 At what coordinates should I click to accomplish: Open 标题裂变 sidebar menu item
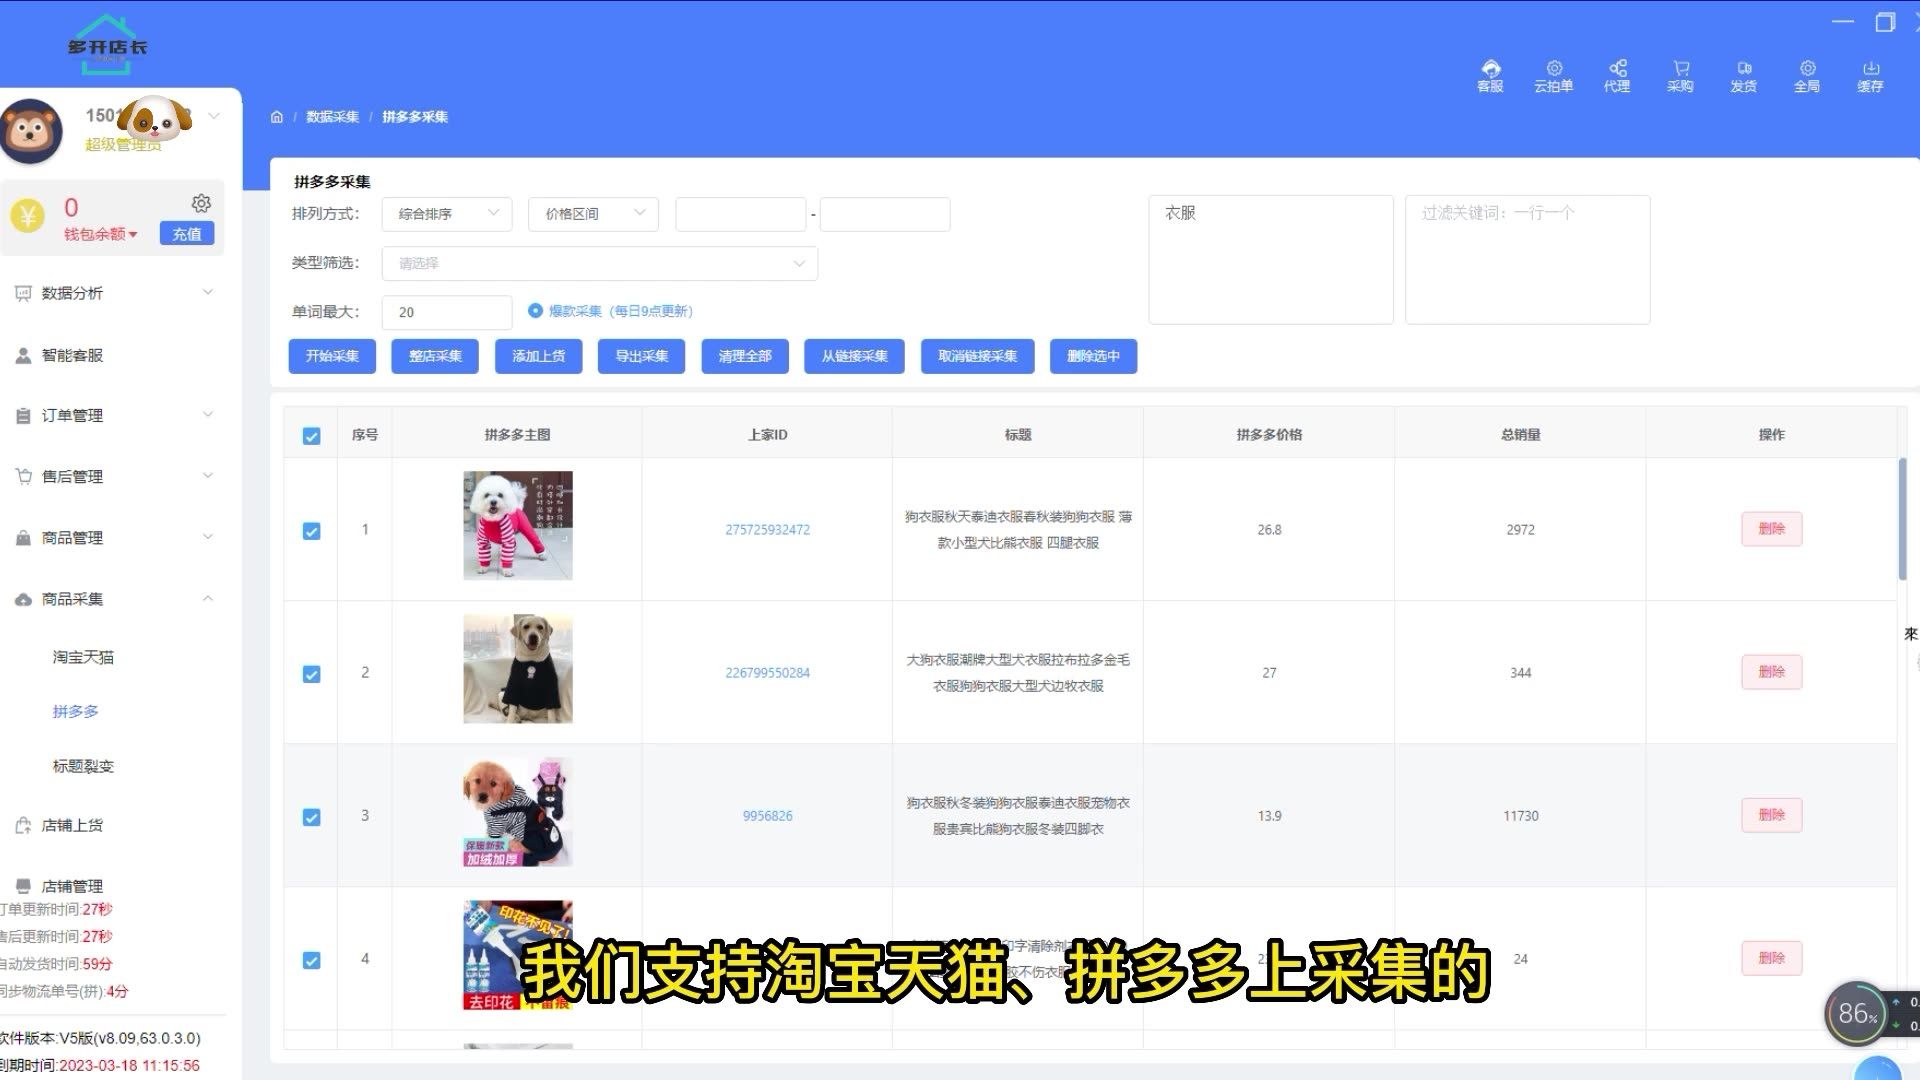pyautogui.click(x=83, y=766)
